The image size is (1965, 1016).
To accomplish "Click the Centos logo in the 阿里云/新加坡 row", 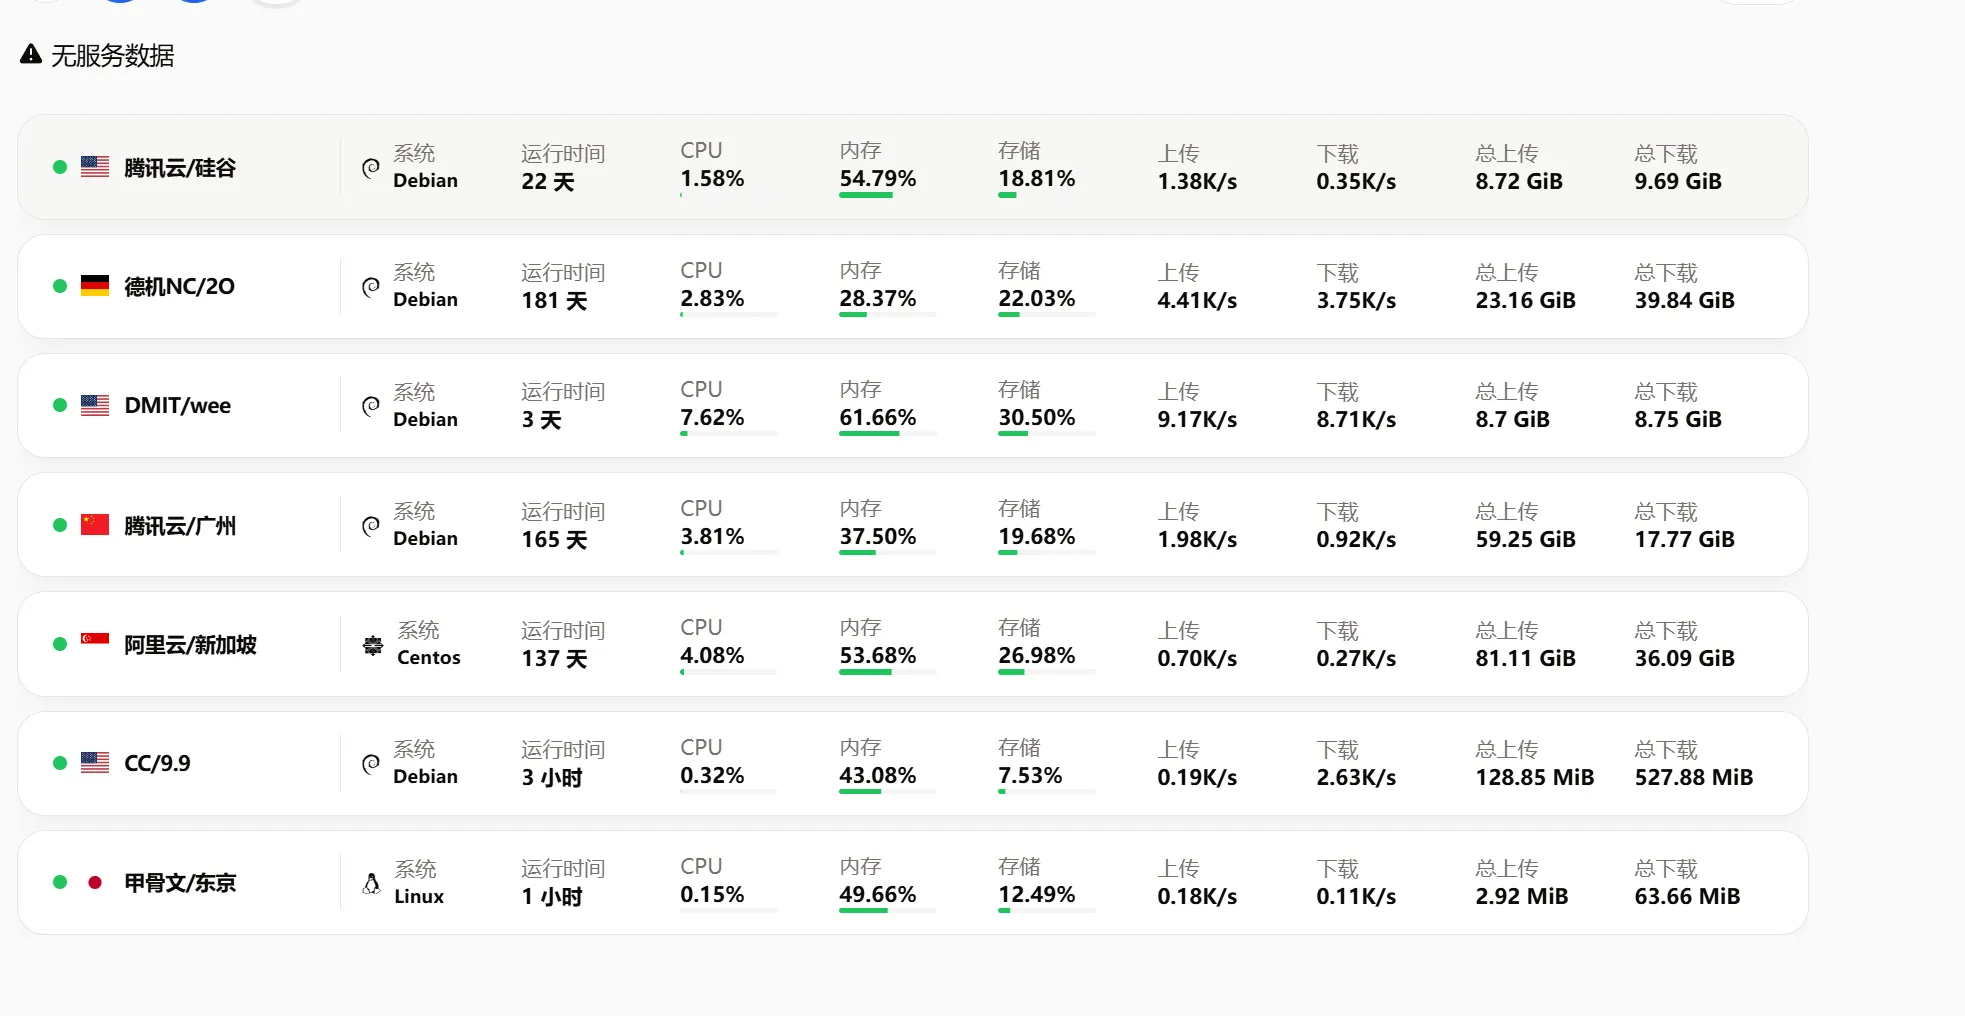I will 373,645.
